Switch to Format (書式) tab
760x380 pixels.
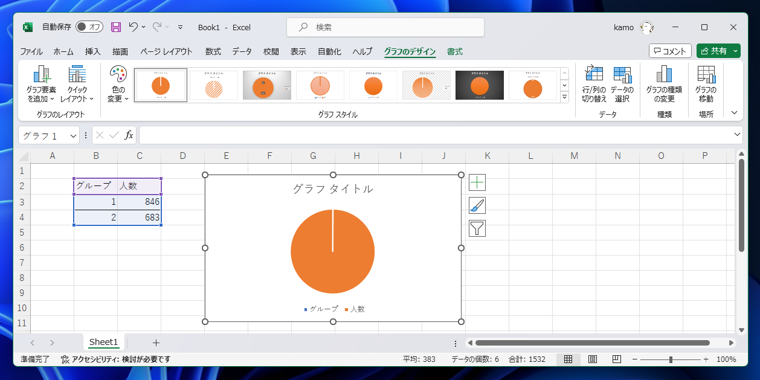(455, 52)
